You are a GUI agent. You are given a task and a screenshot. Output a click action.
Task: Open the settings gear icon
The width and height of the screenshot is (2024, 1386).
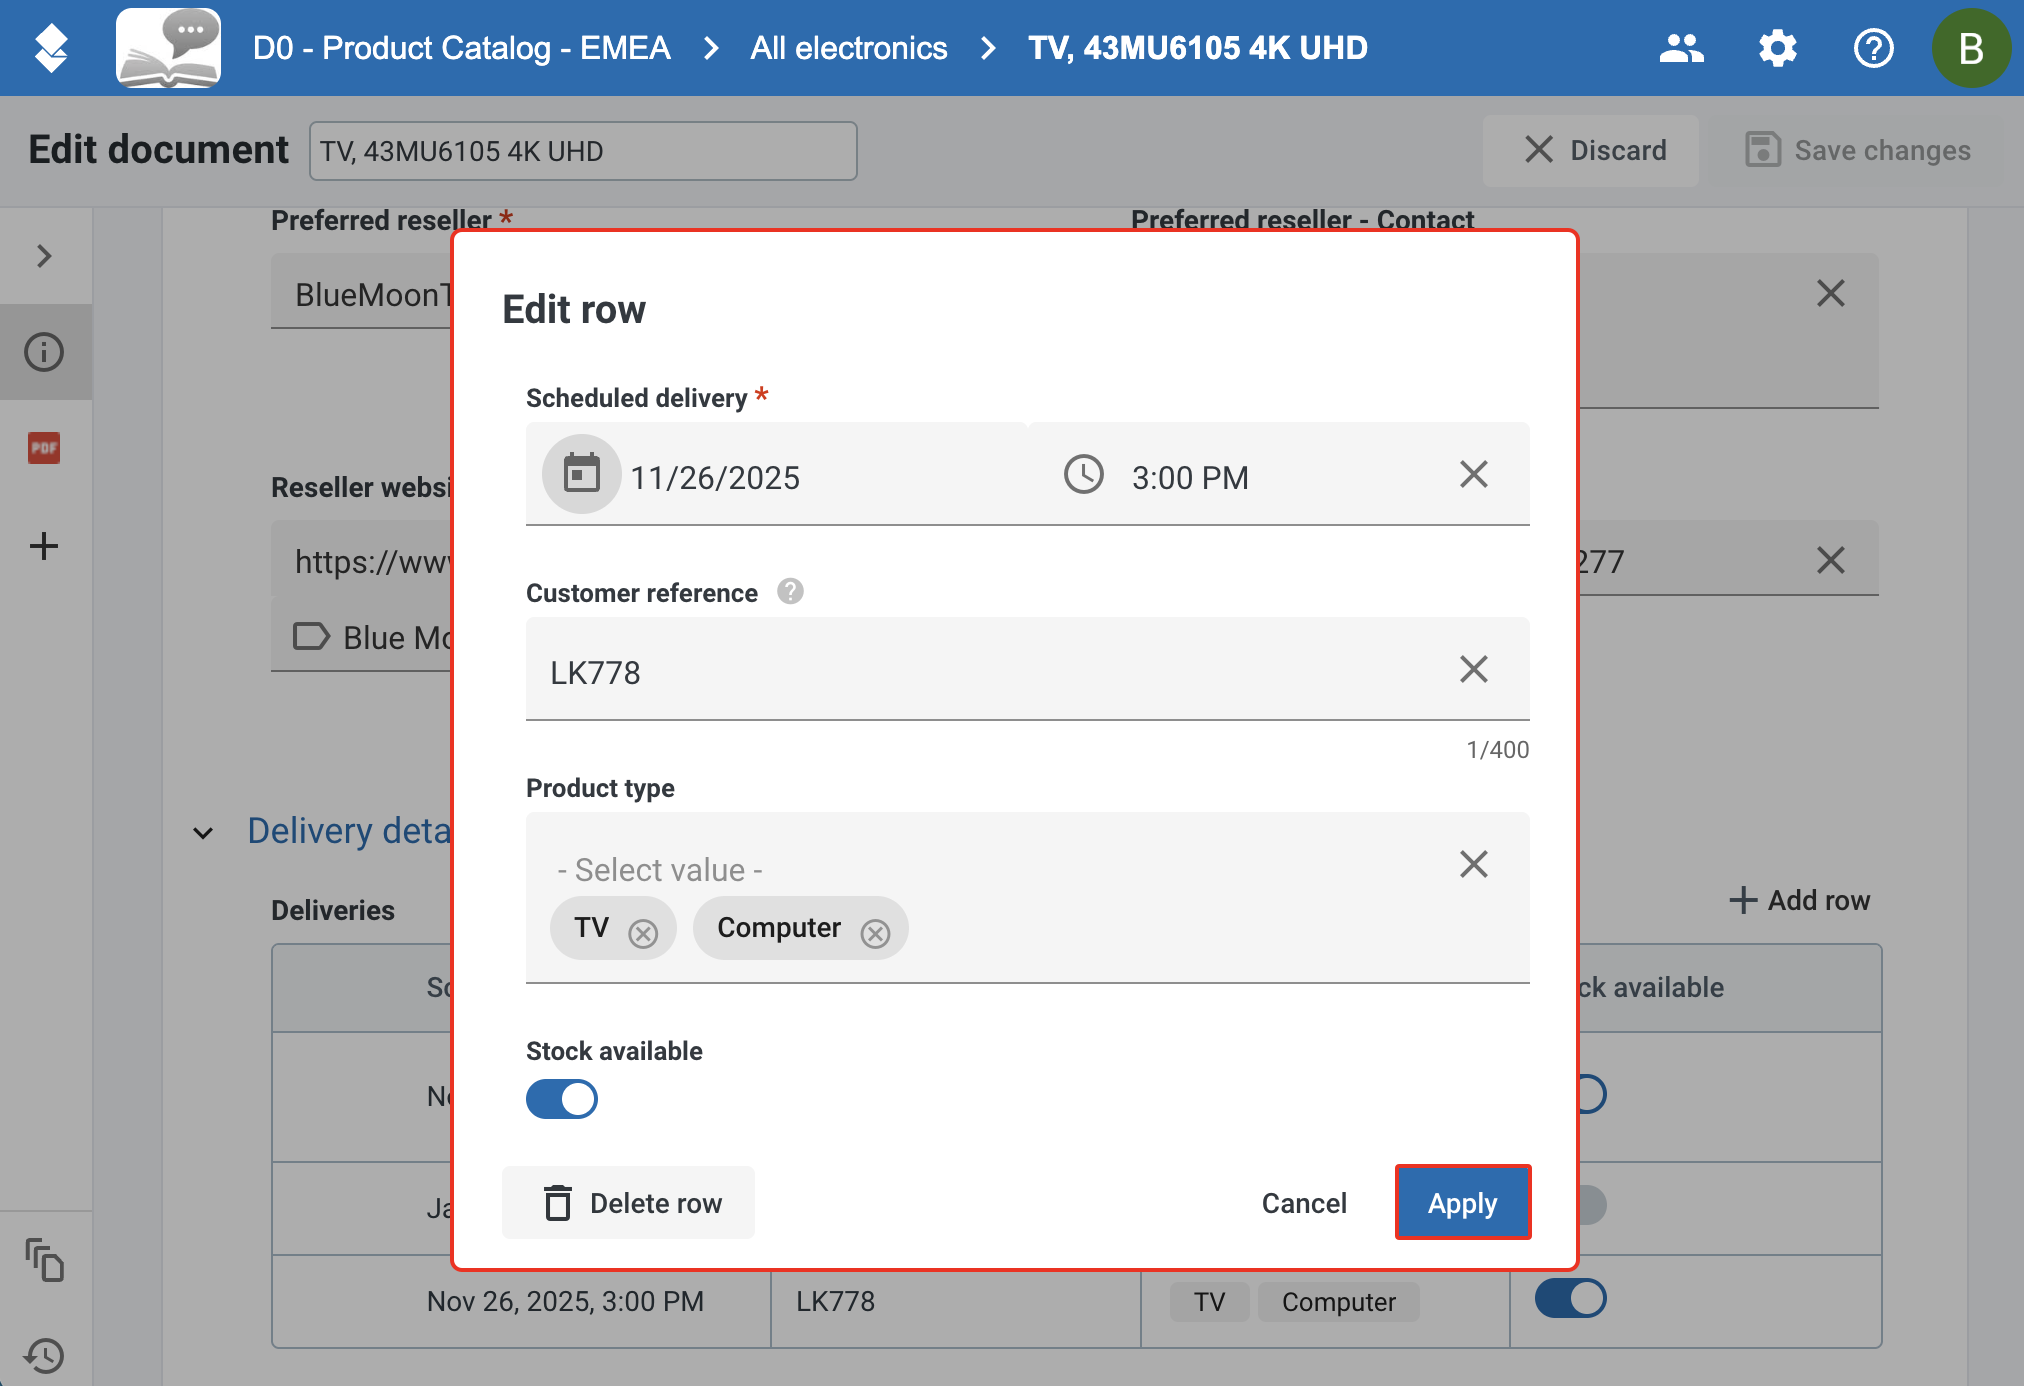click(x=1777, y=48)
